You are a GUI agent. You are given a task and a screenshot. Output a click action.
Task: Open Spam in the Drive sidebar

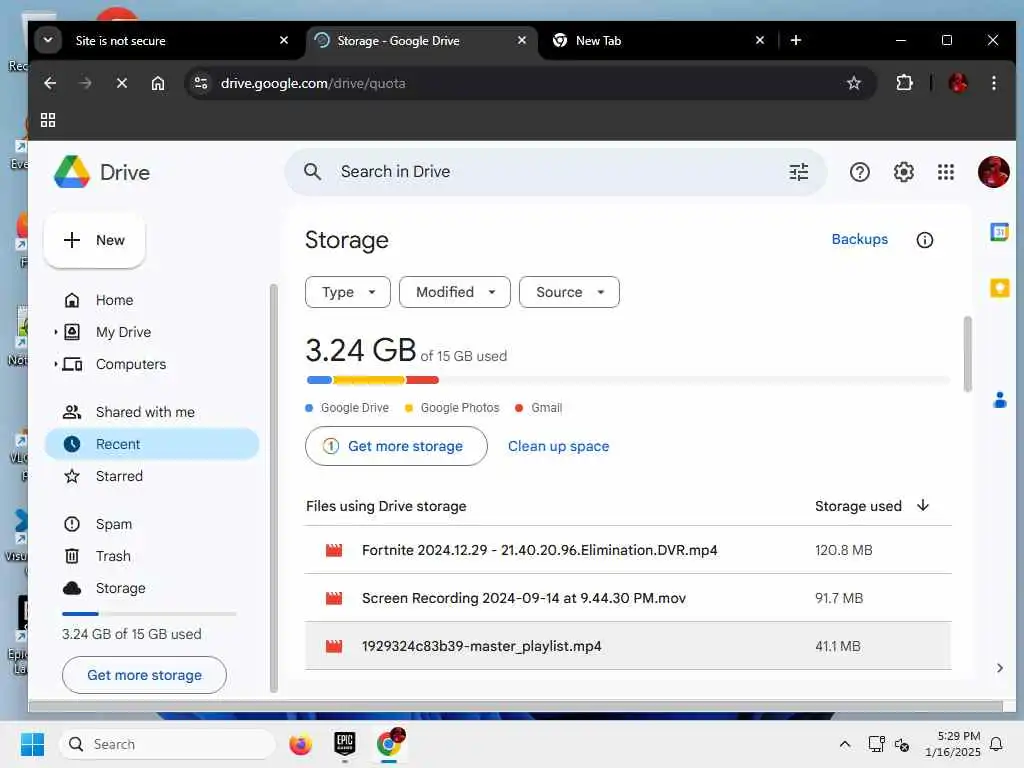152,524
